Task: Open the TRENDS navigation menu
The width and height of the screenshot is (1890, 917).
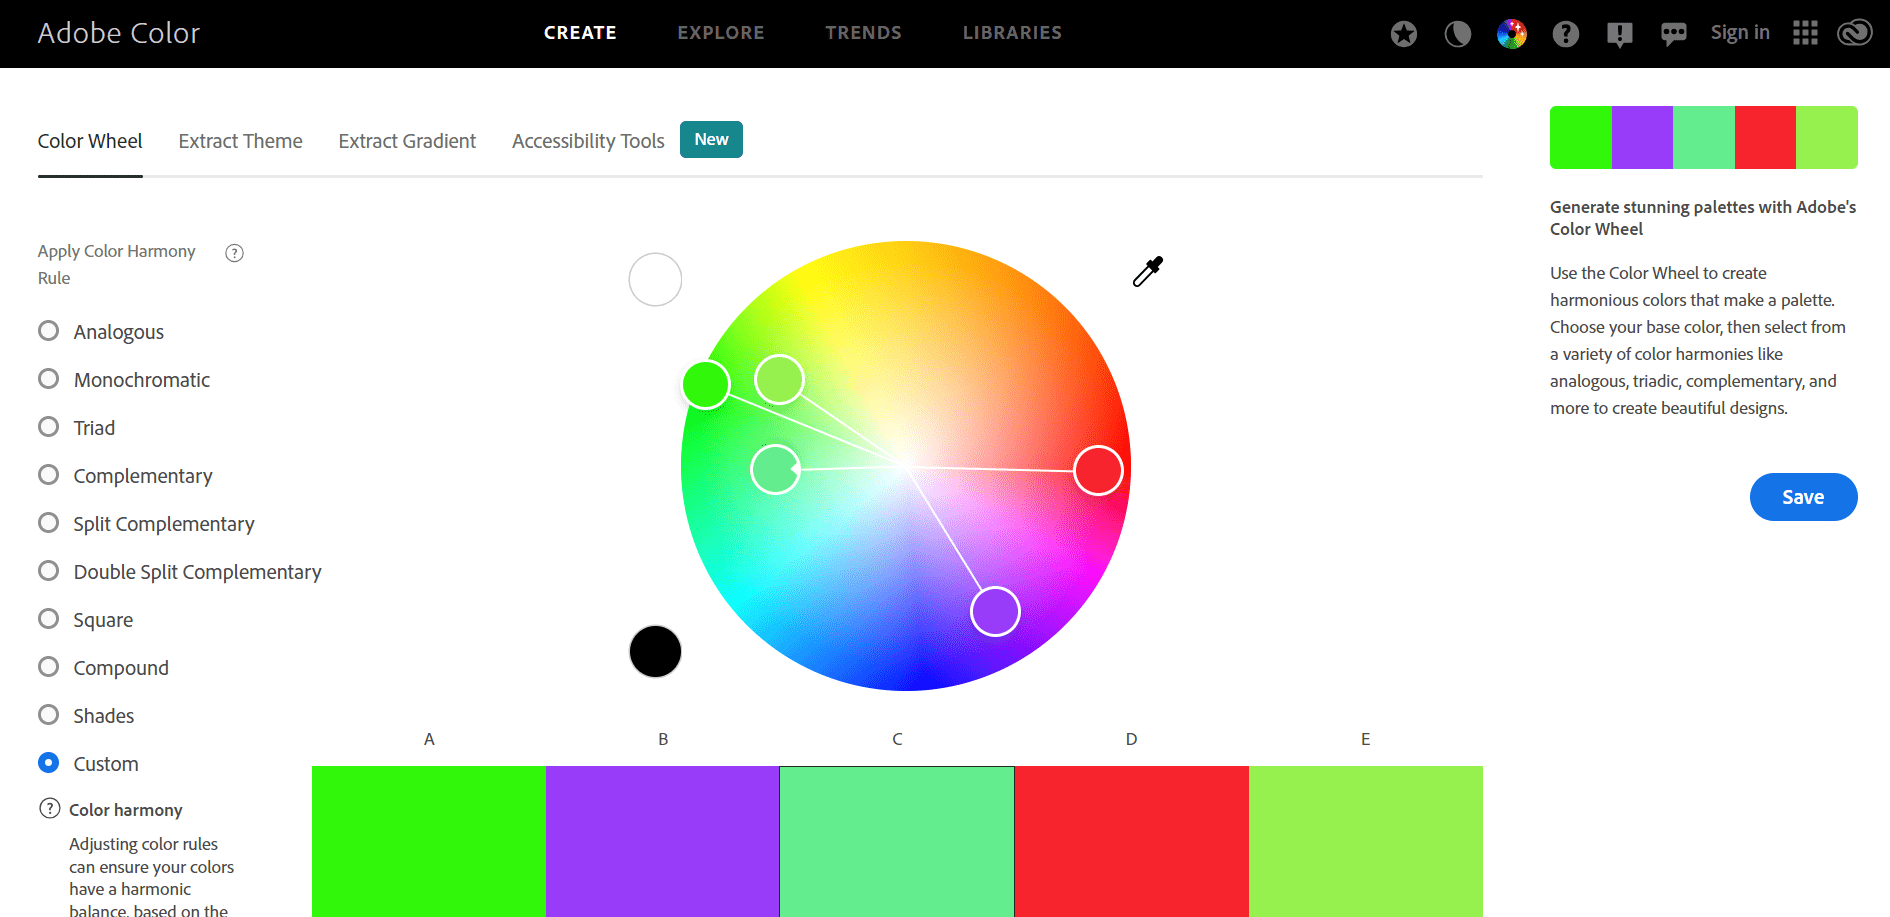Action: point(864,33)
